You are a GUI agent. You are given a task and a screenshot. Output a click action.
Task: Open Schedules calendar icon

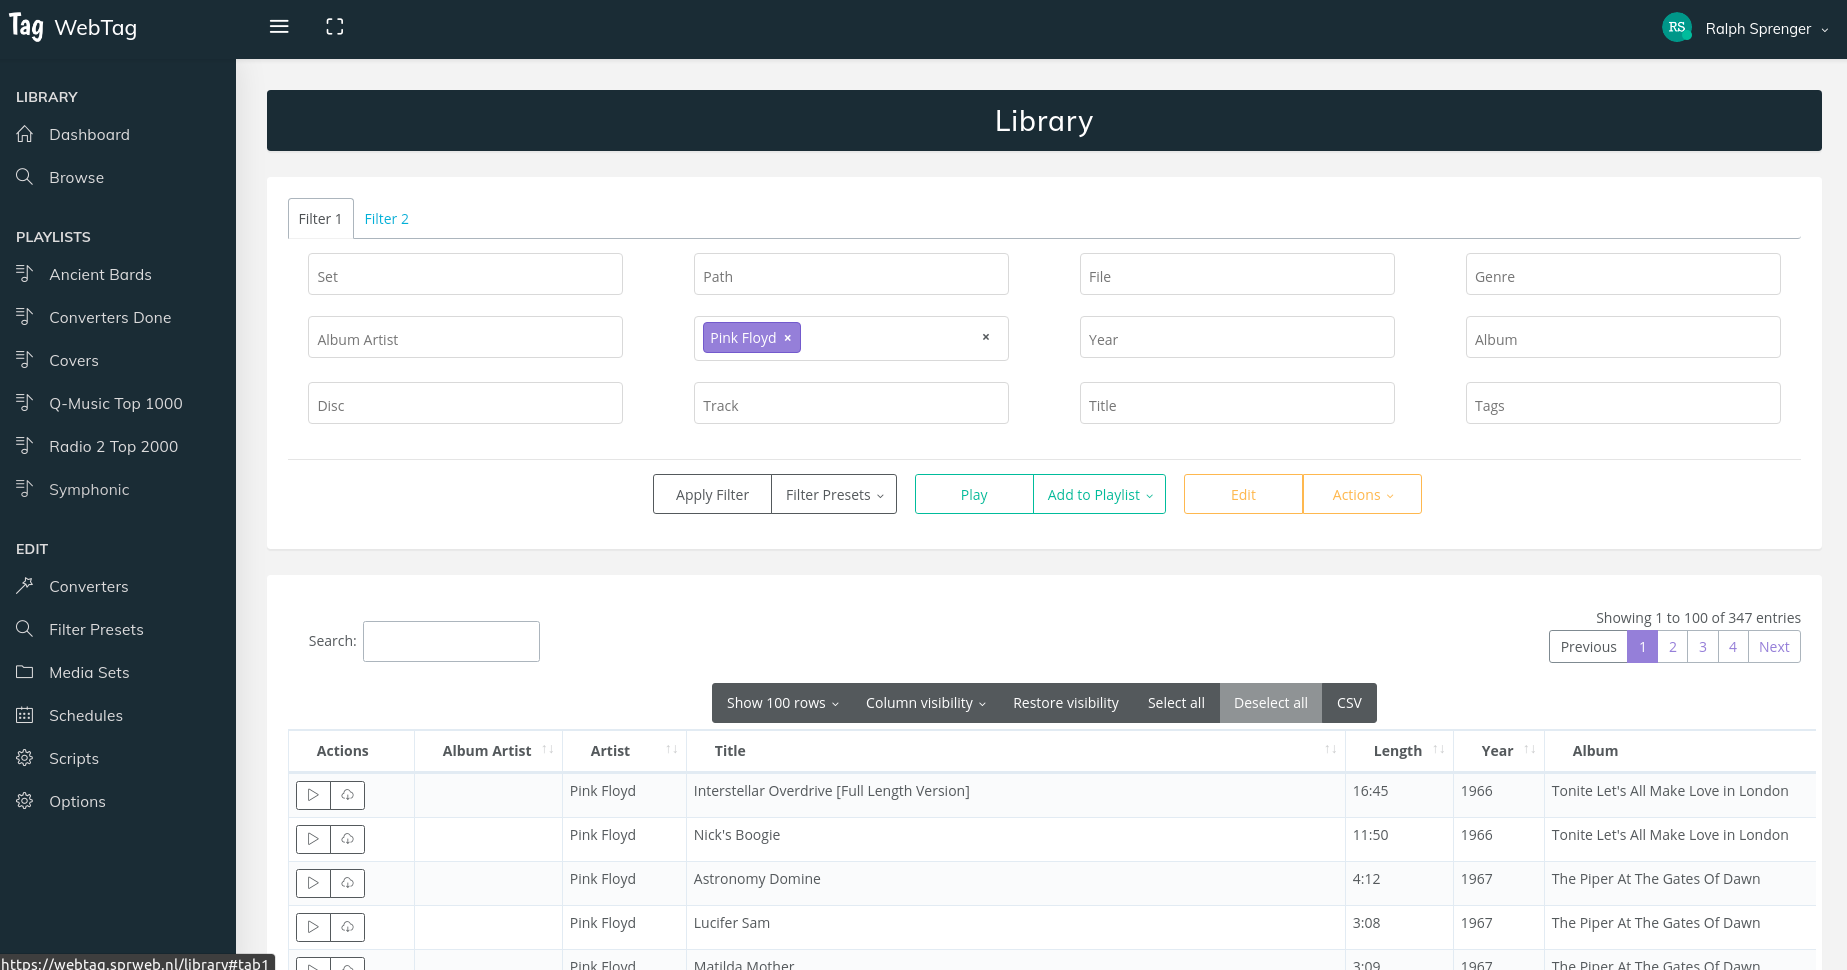25,715
